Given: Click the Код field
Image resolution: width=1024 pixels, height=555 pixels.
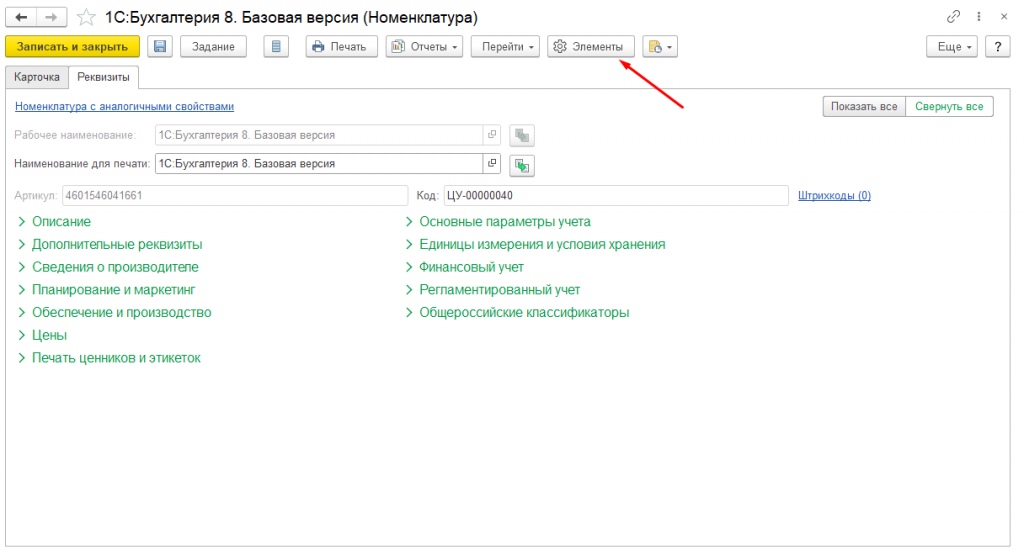Looking at the screenshot, I should tap(616, 195).
